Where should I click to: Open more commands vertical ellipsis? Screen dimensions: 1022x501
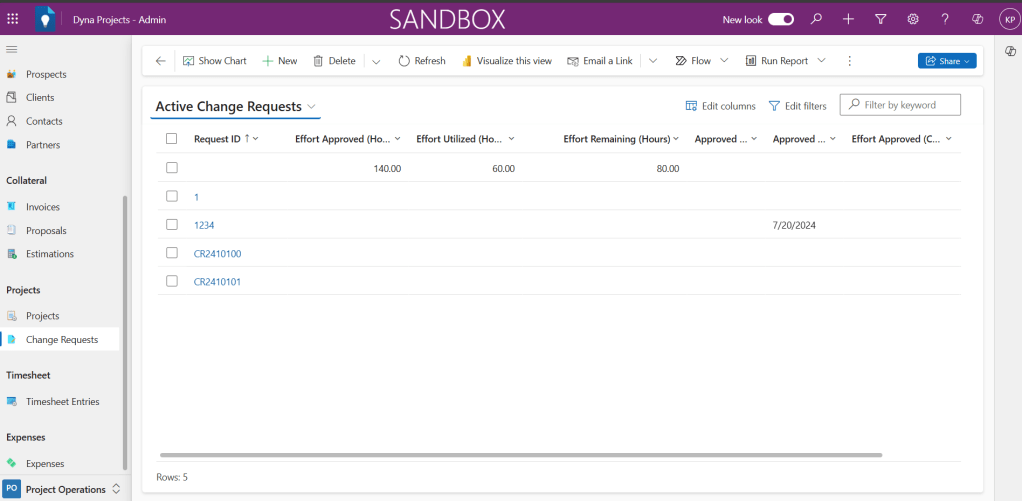pos(849,61)
